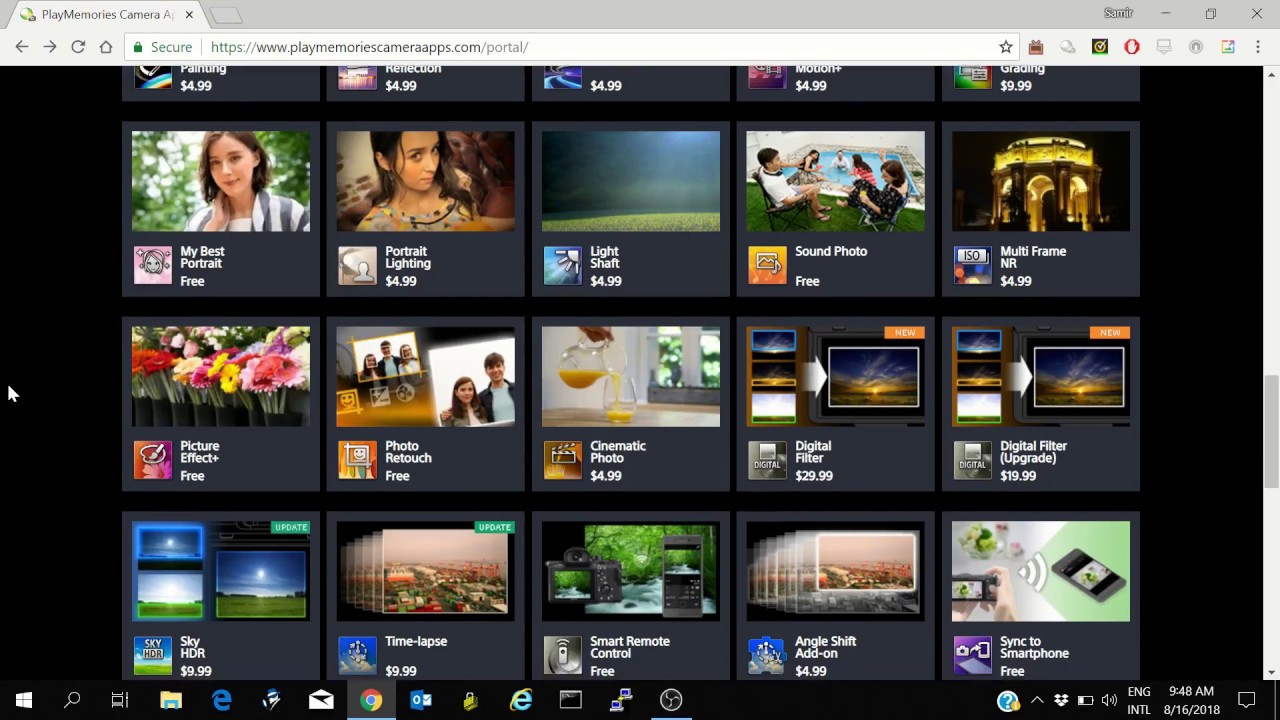This screenshot has height=720, width=1280.
Task: Open the Action Center notifications
Action: (1247, 700)
